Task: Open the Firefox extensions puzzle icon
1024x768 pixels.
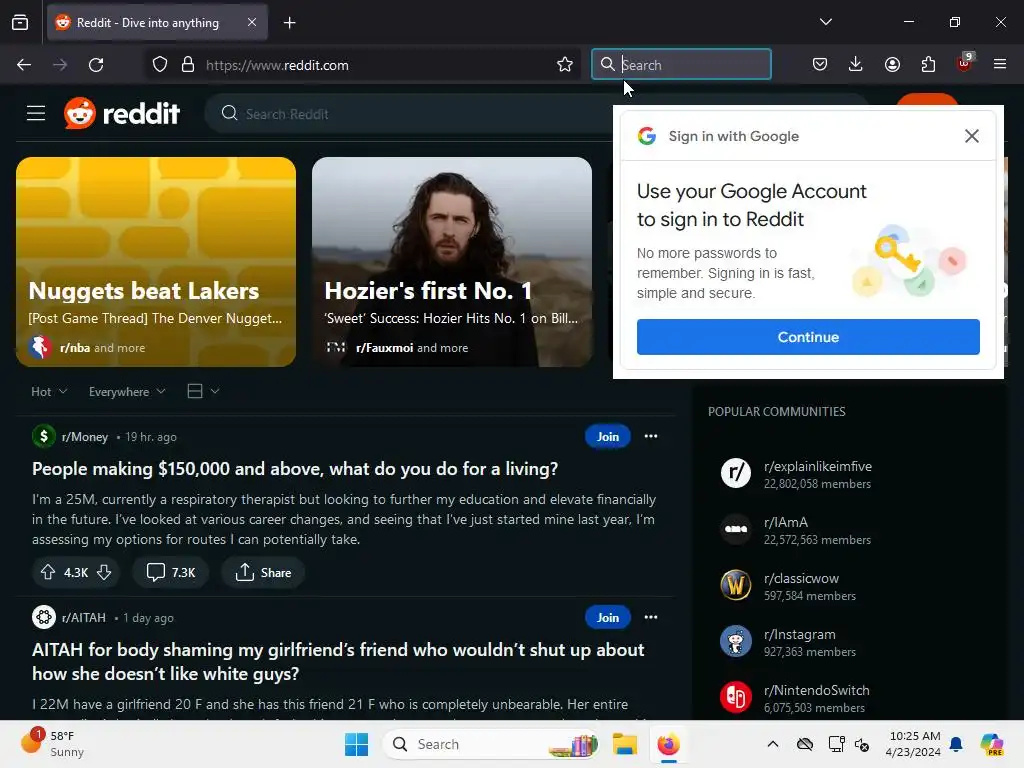Action: coord(928,64)
